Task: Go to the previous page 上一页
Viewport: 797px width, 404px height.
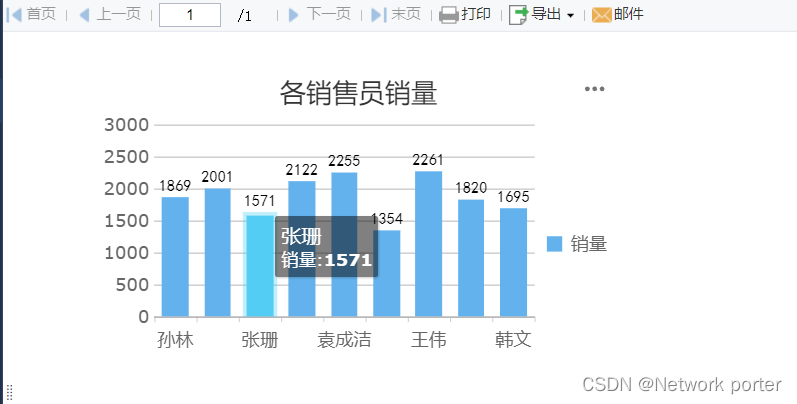Action: pos(110,14)
